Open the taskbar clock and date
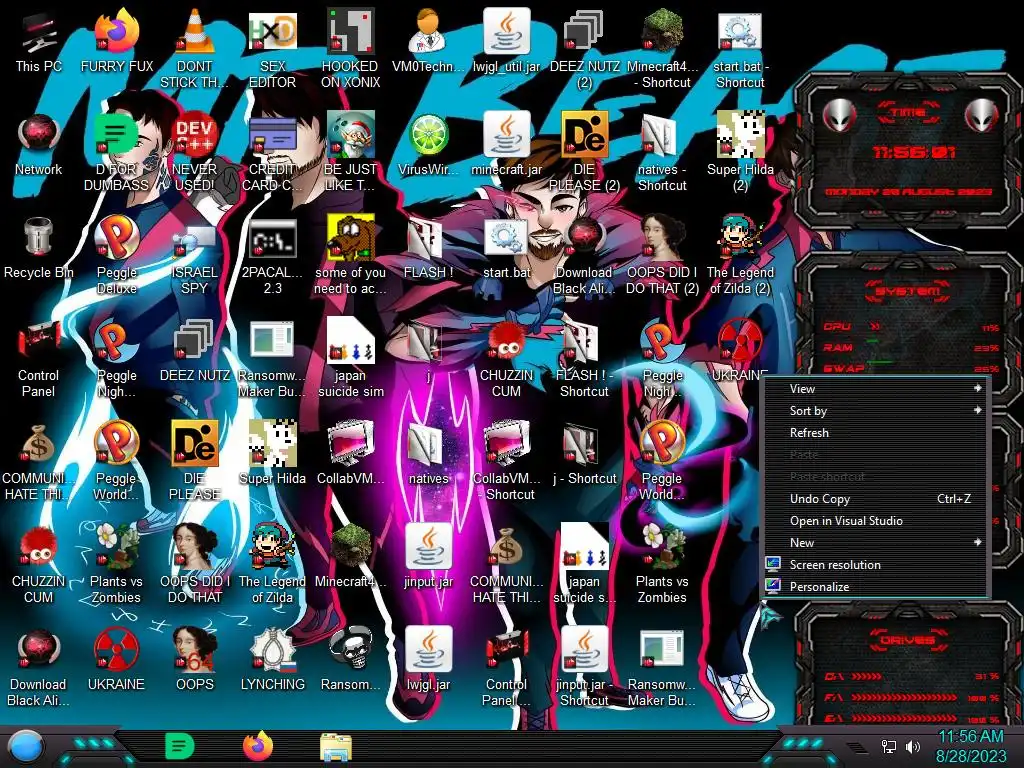The height and width of the screenshot is (768, 1024). (x=970, y=746)
